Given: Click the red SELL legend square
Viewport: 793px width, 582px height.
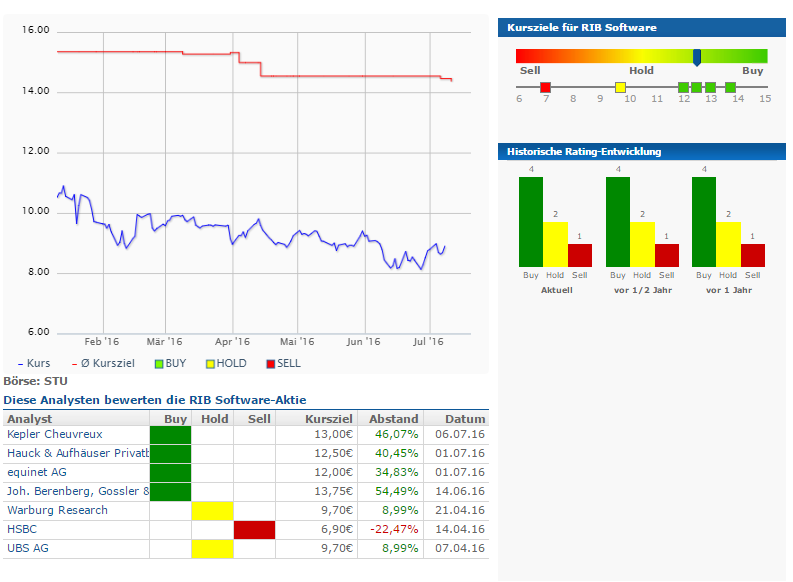Looking at the screenshot, I should 270,364.
